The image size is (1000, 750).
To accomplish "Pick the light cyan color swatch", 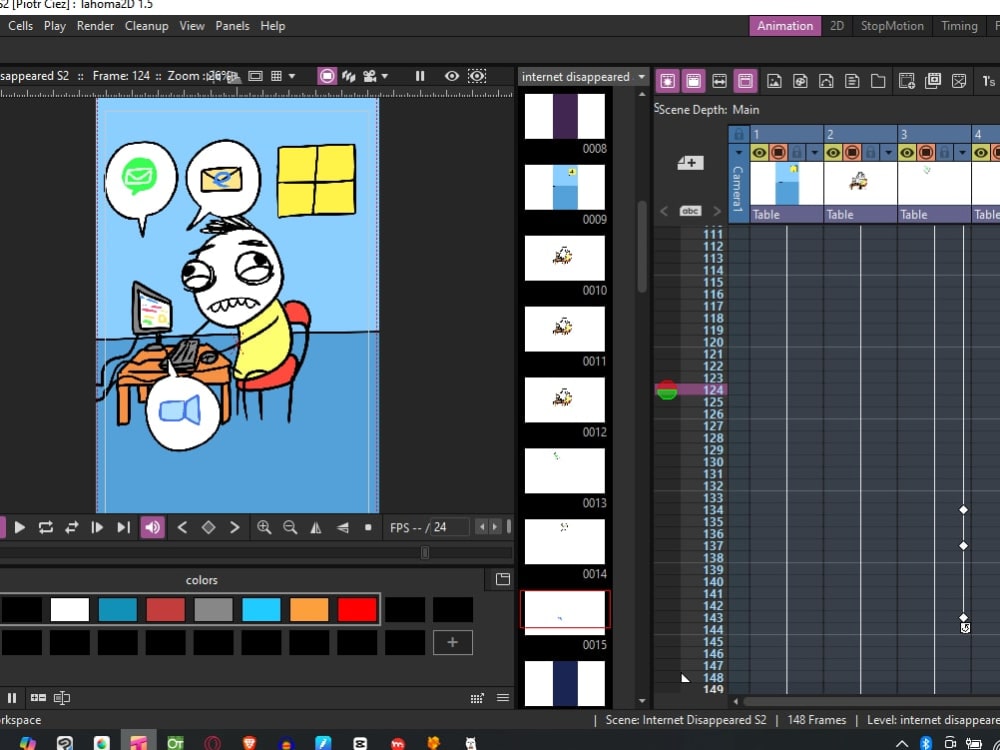I will coord(261,610).
